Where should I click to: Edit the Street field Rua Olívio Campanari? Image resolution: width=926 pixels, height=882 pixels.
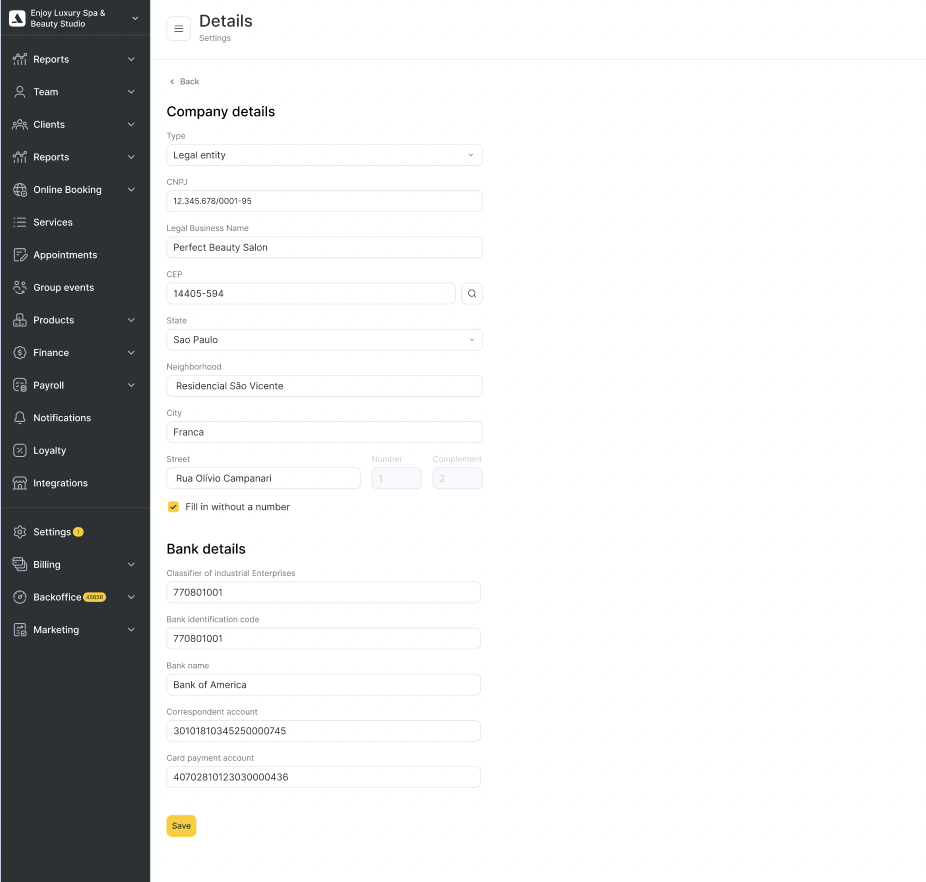(263, 478)
